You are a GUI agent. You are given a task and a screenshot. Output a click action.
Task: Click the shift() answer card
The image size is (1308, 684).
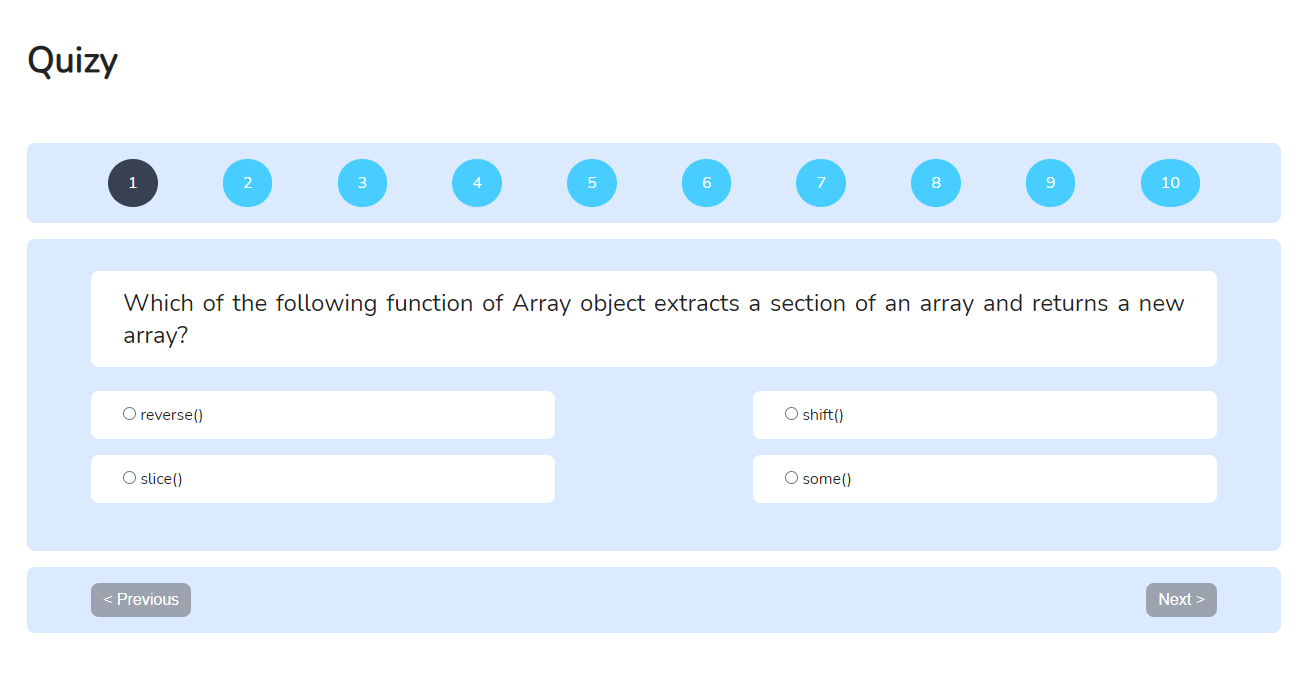click(x=984, y=415)
